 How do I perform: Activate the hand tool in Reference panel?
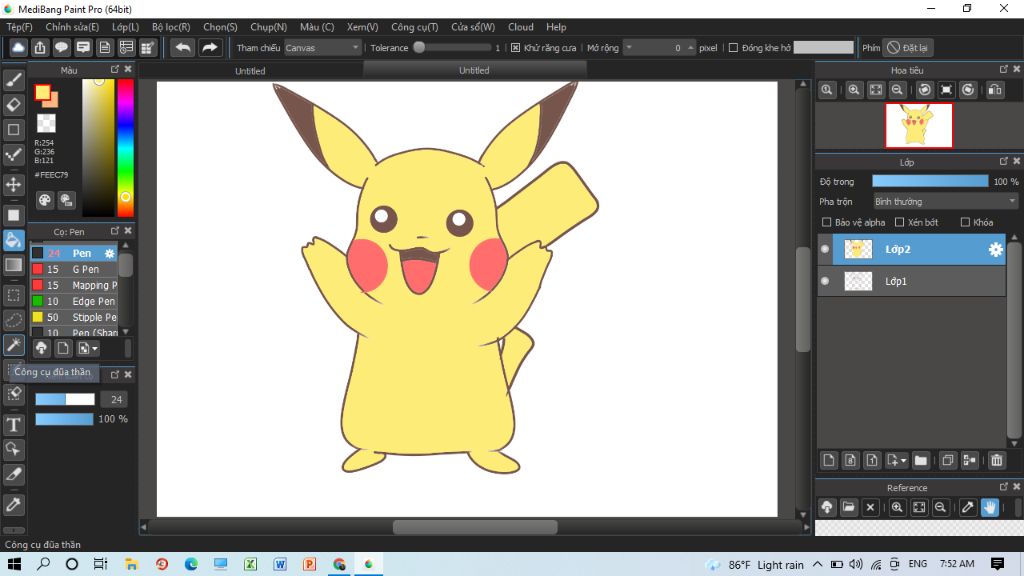(990, 507)
